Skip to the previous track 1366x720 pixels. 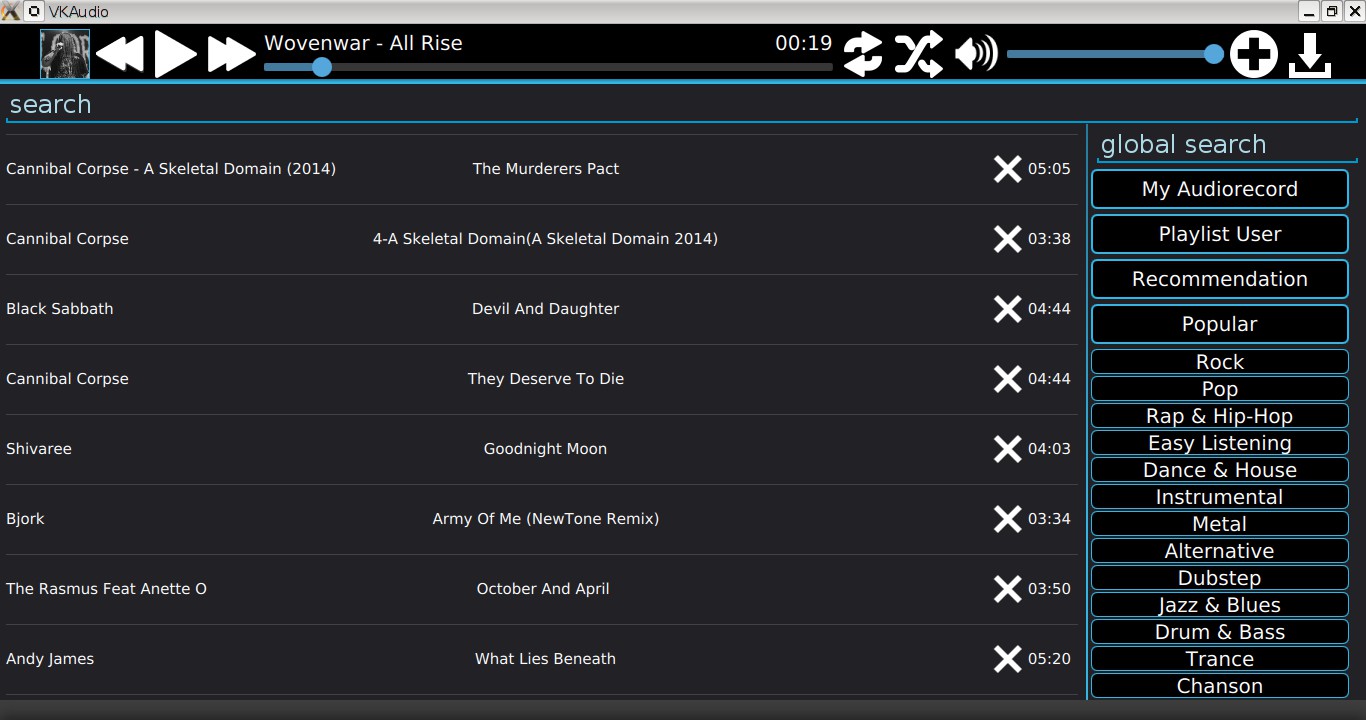pyautogui.click(x=120, y=54)
